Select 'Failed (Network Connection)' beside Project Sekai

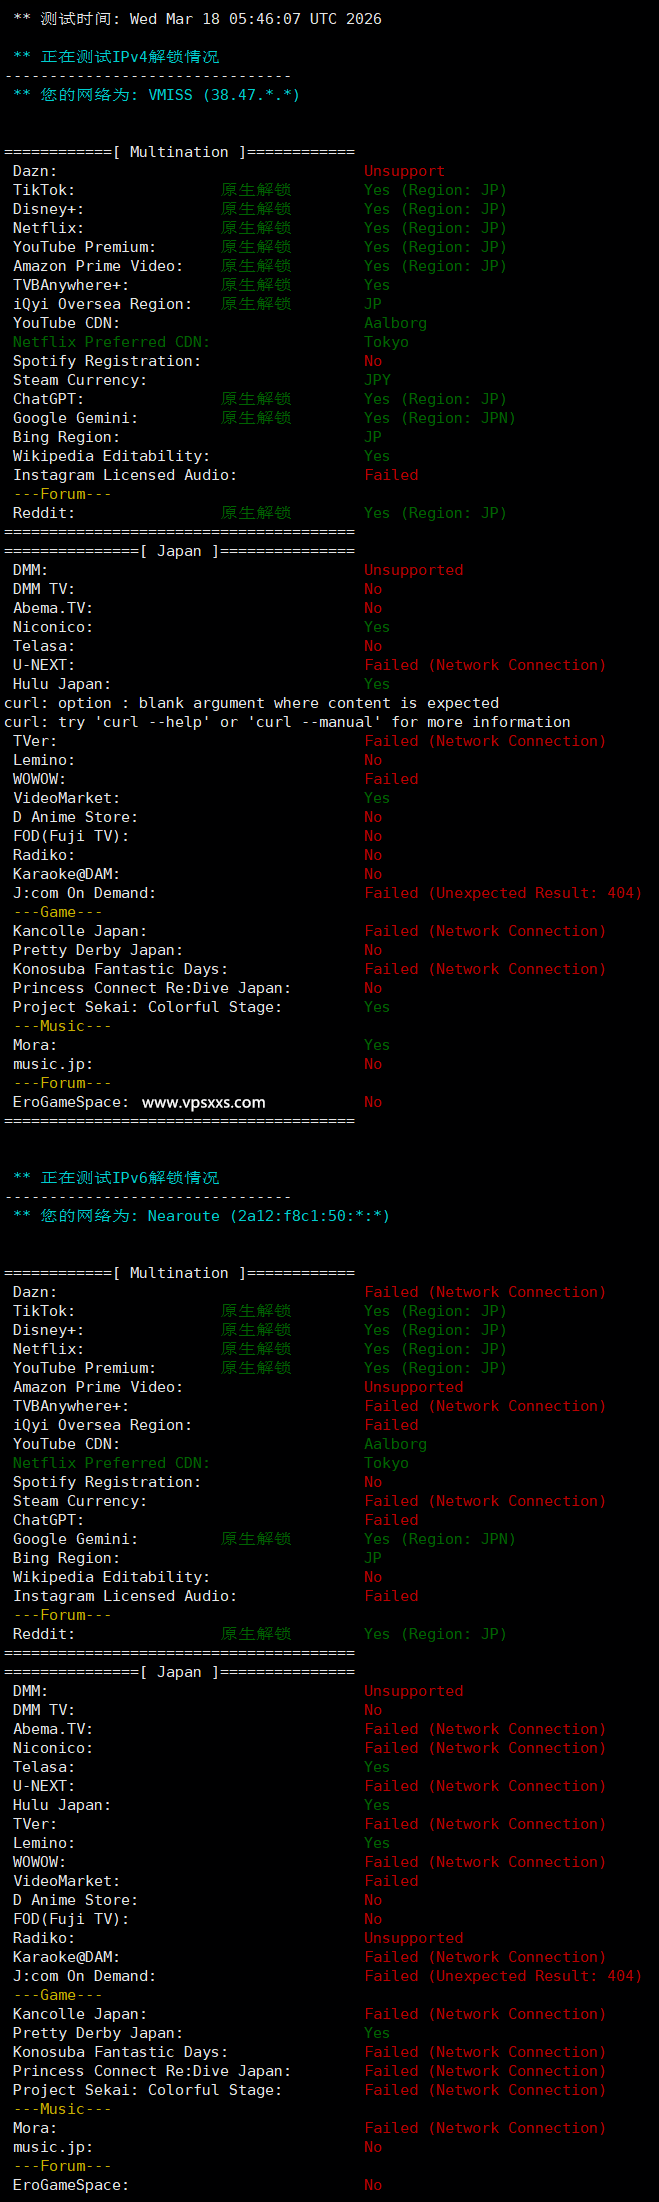[x=485, y=2090]
